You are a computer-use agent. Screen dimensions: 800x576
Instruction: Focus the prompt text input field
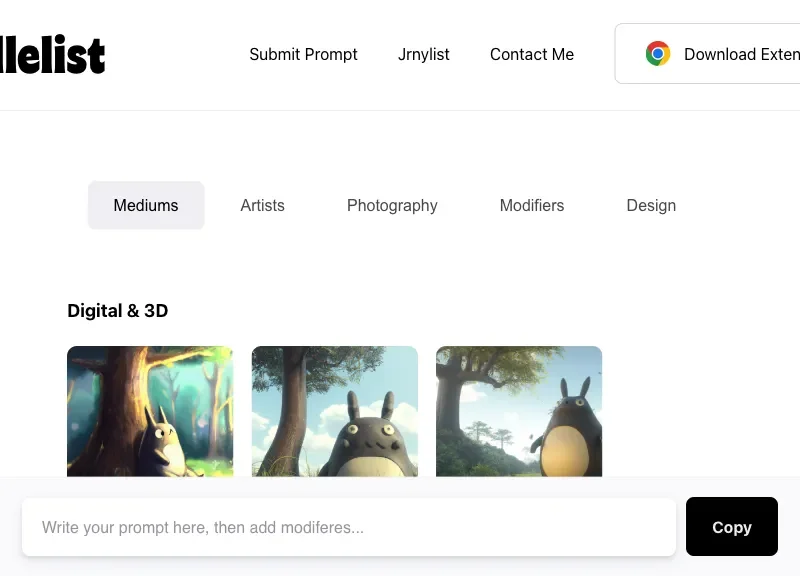point(349,527)
